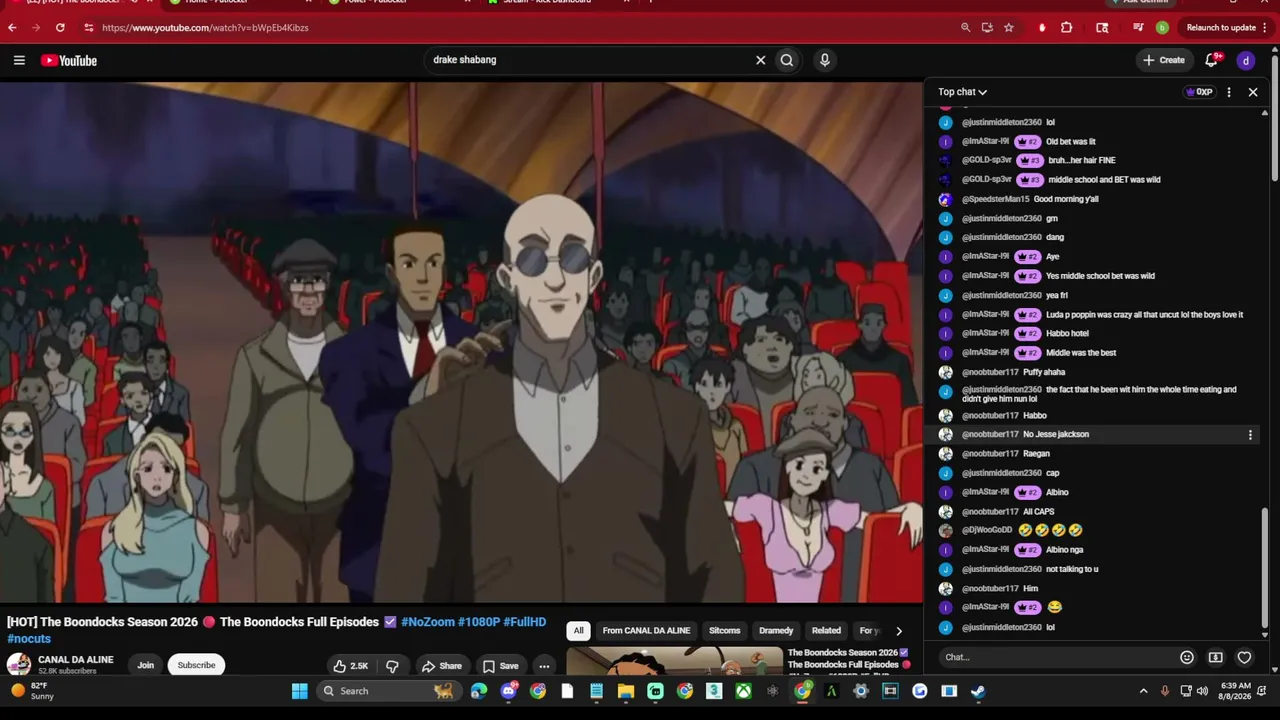Reload the current page
Viewport: 1280px width, 720px height.
point(60,28)
